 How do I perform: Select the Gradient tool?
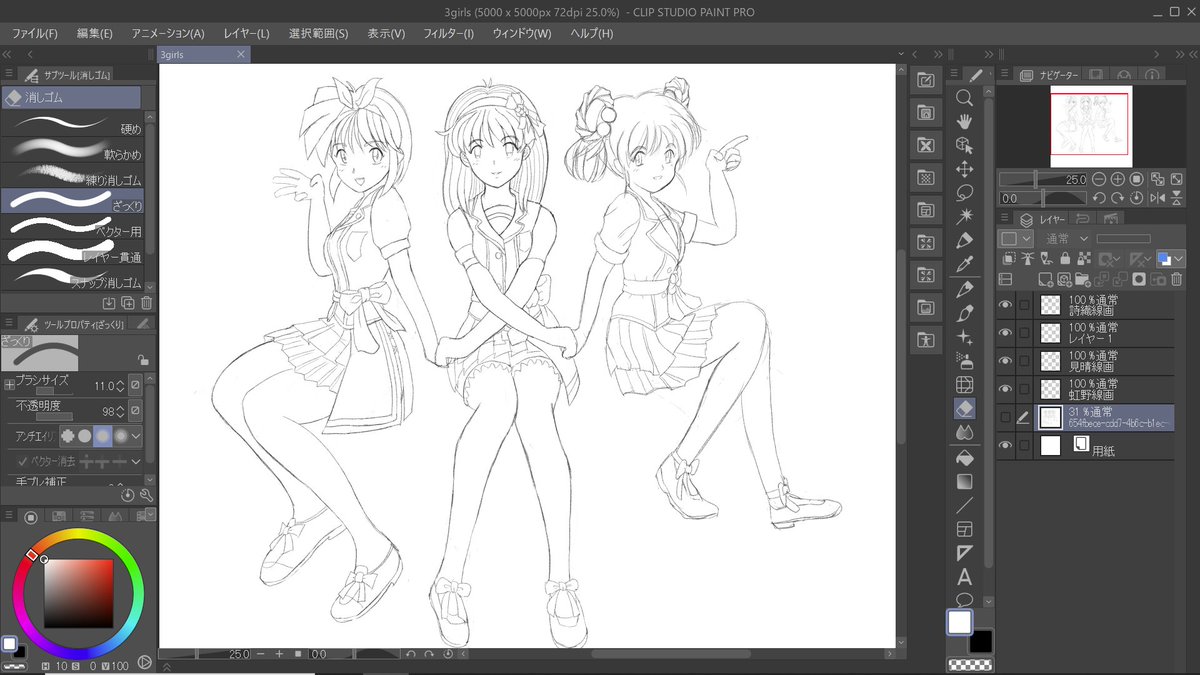(x=965, y=481)
